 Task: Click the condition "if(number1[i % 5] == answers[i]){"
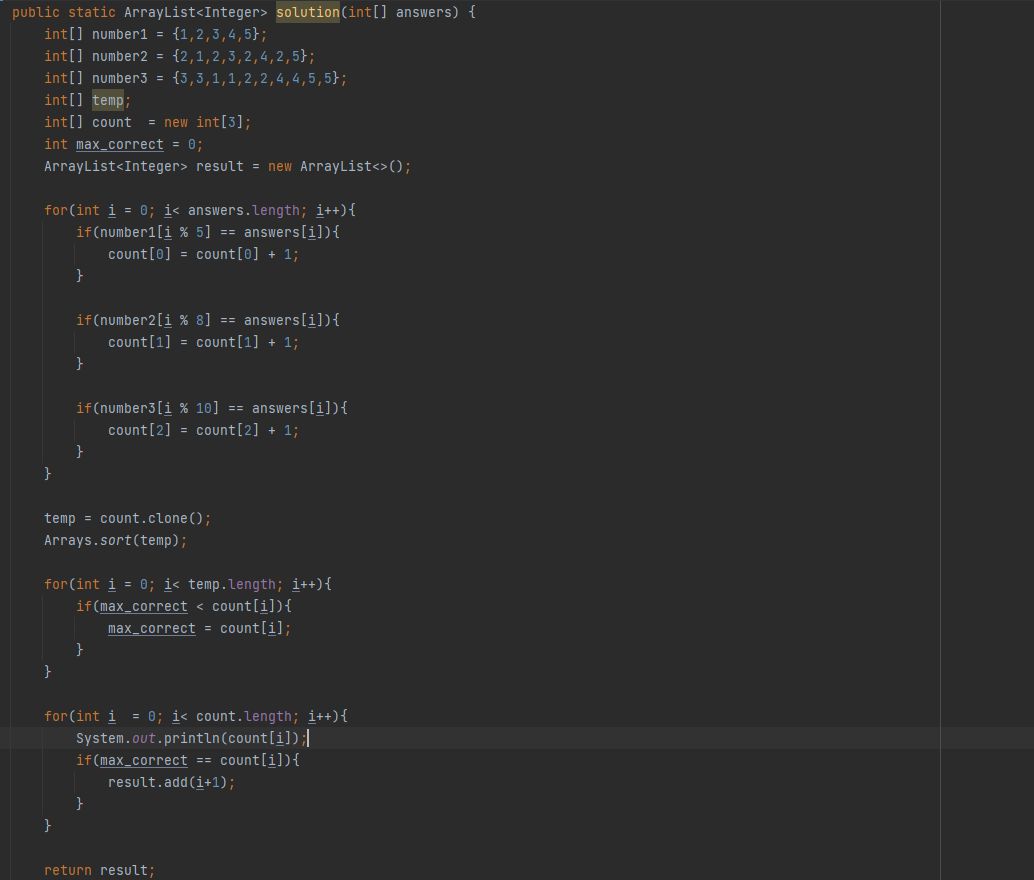click(208, 232)
